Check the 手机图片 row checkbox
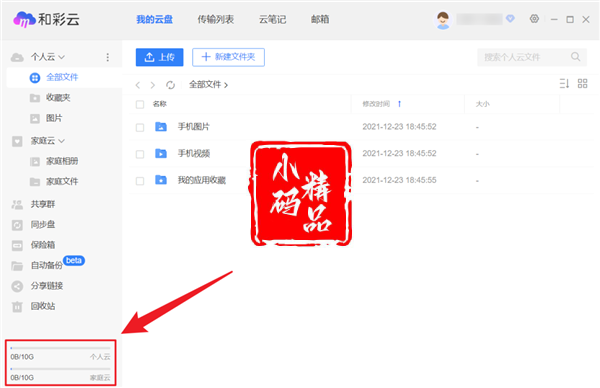 click(x=140, y=127)
